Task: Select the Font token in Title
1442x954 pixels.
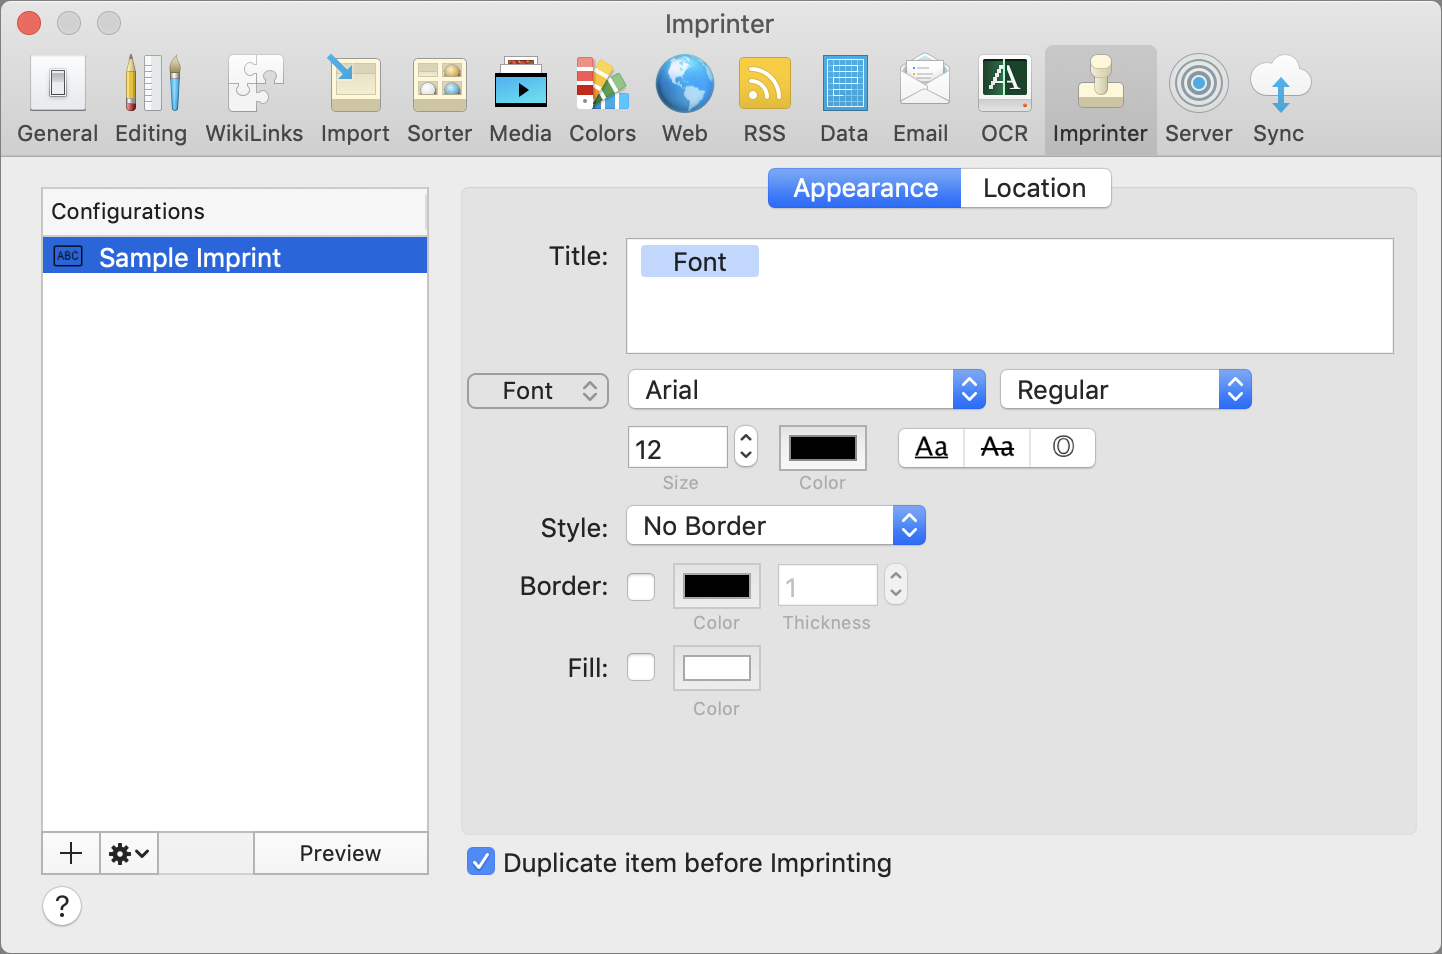Action: click(700, 261)
